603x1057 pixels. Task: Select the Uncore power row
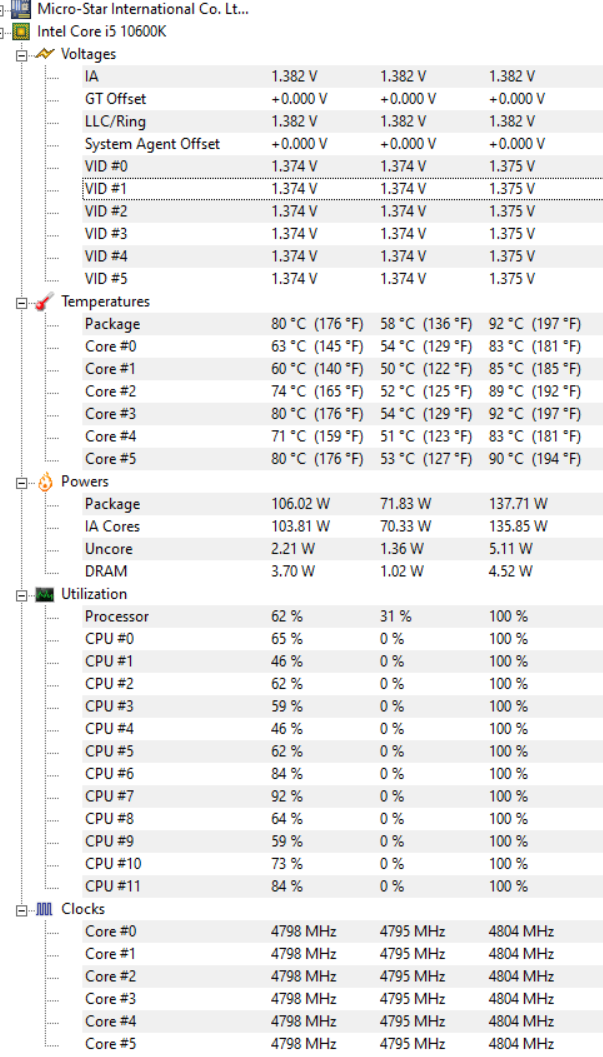(x=108, y=549)
